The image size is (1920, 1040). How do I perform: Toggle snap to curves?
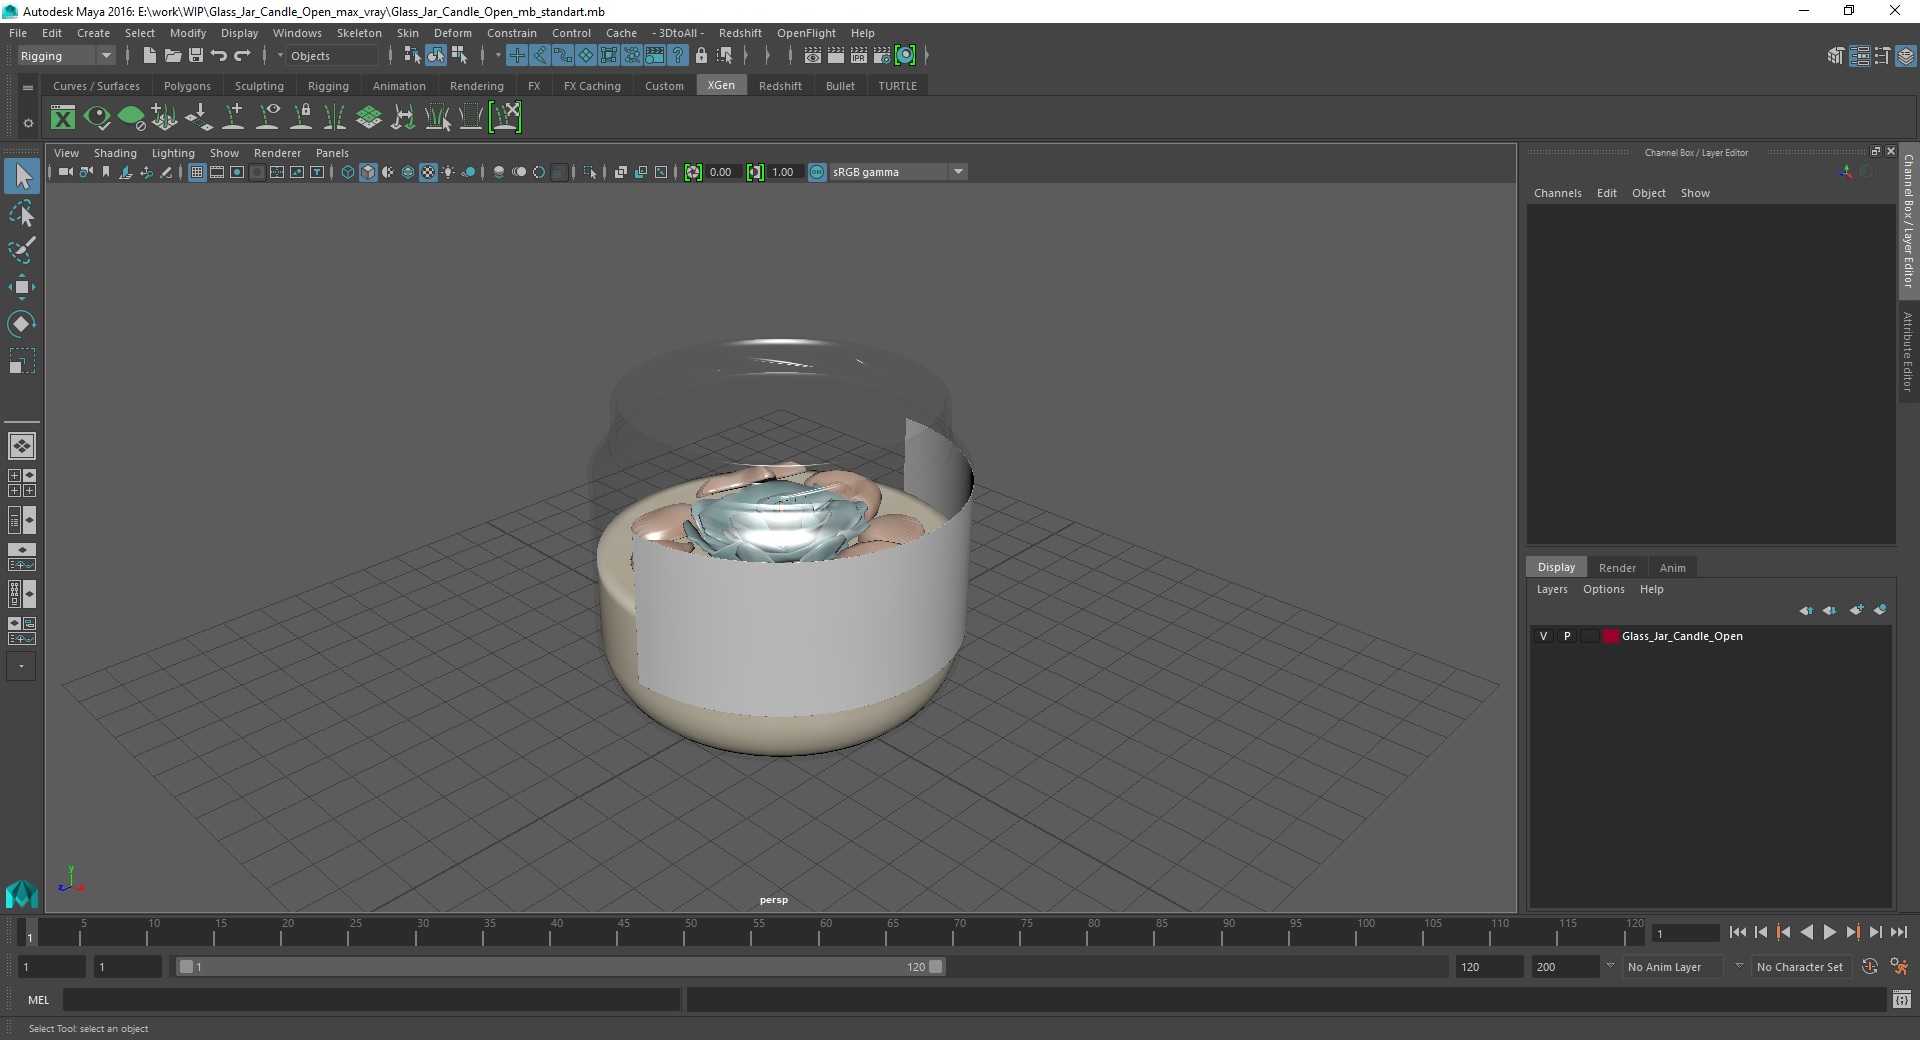(539, 56)
